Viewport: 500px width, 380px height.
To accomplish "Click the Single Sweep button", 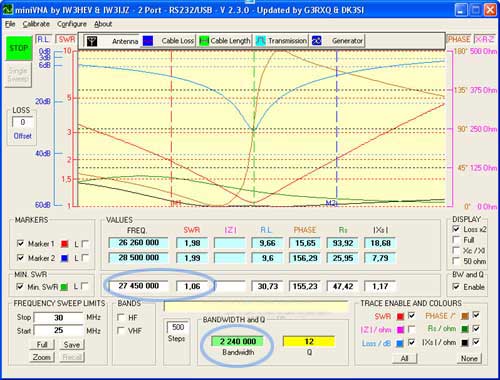I will pos(18,75).
